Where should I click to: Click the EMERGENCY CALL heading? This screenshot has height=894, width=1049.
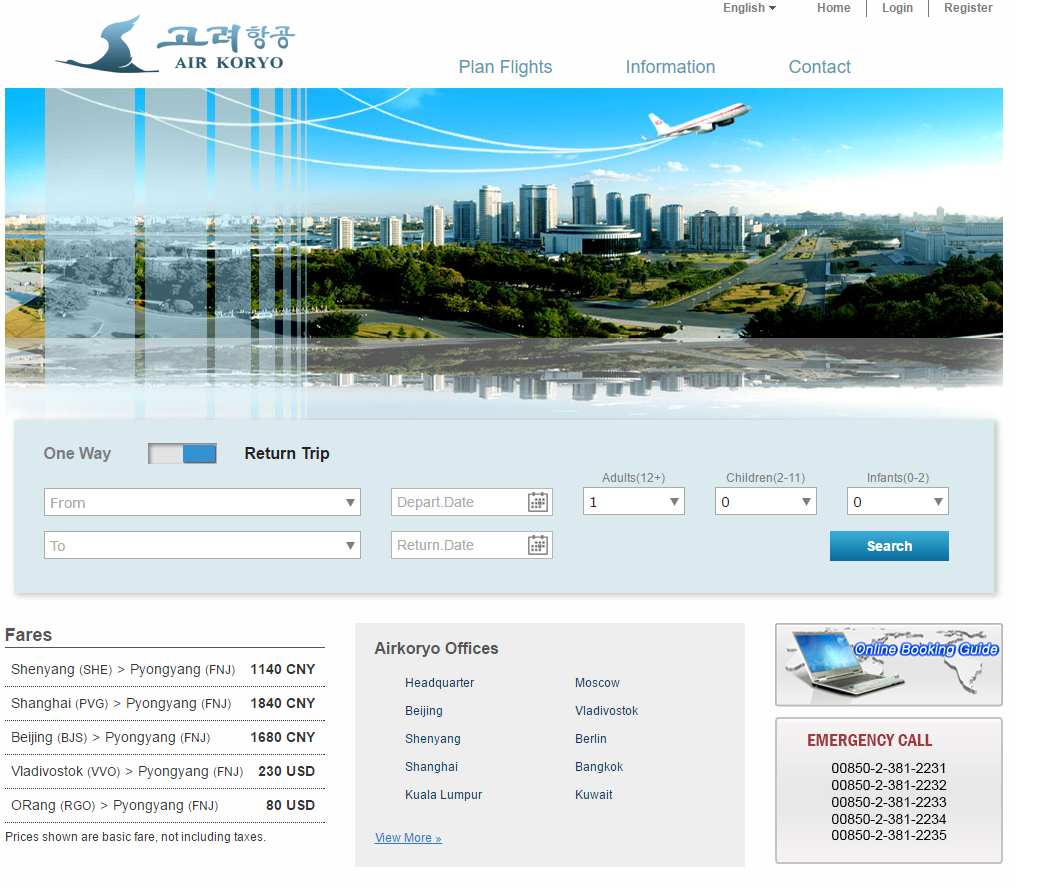[x=870, y=740]
